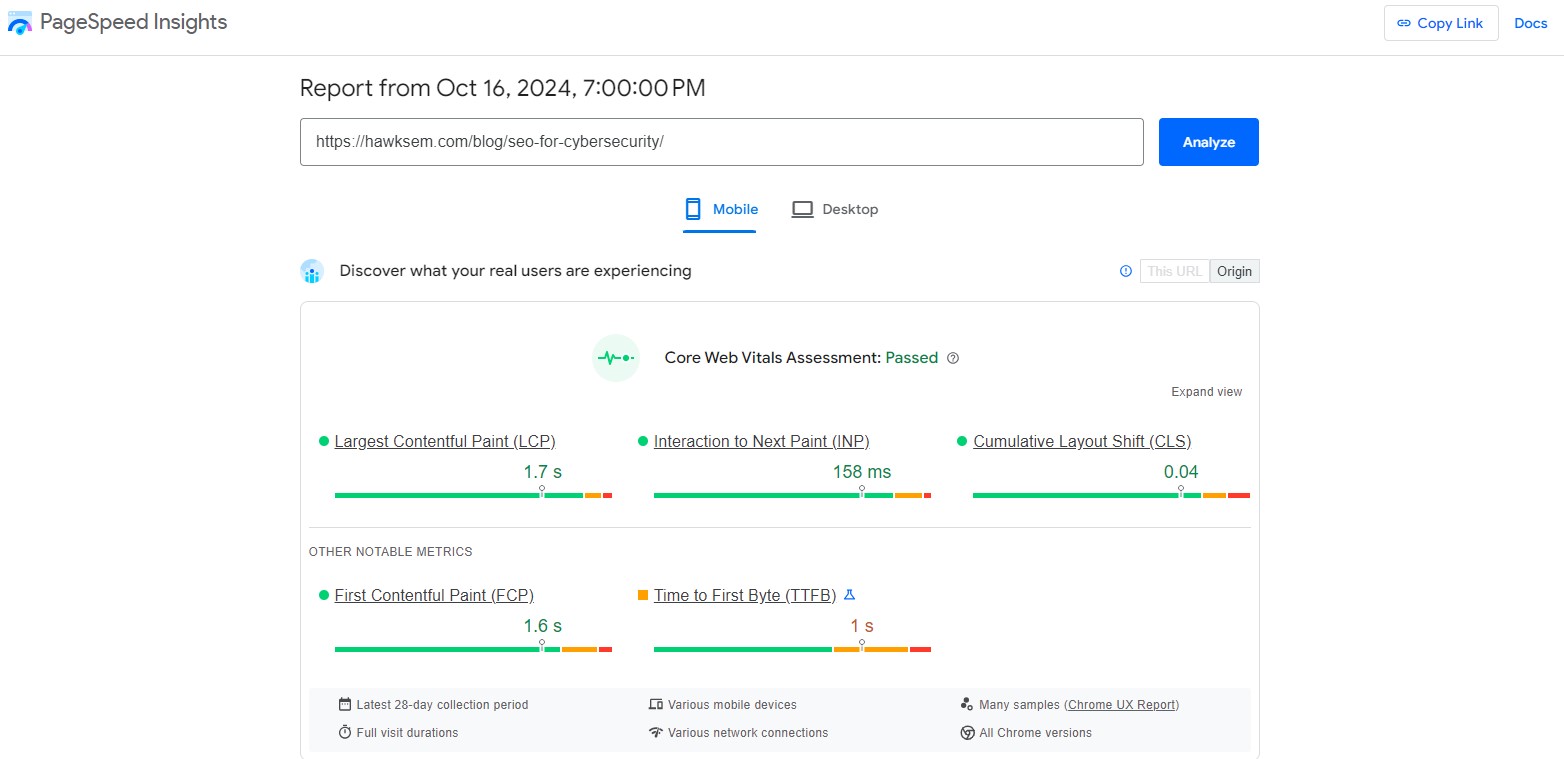Click the green dot beside LCP
The image size is (1564, 759).
(324, 441)
